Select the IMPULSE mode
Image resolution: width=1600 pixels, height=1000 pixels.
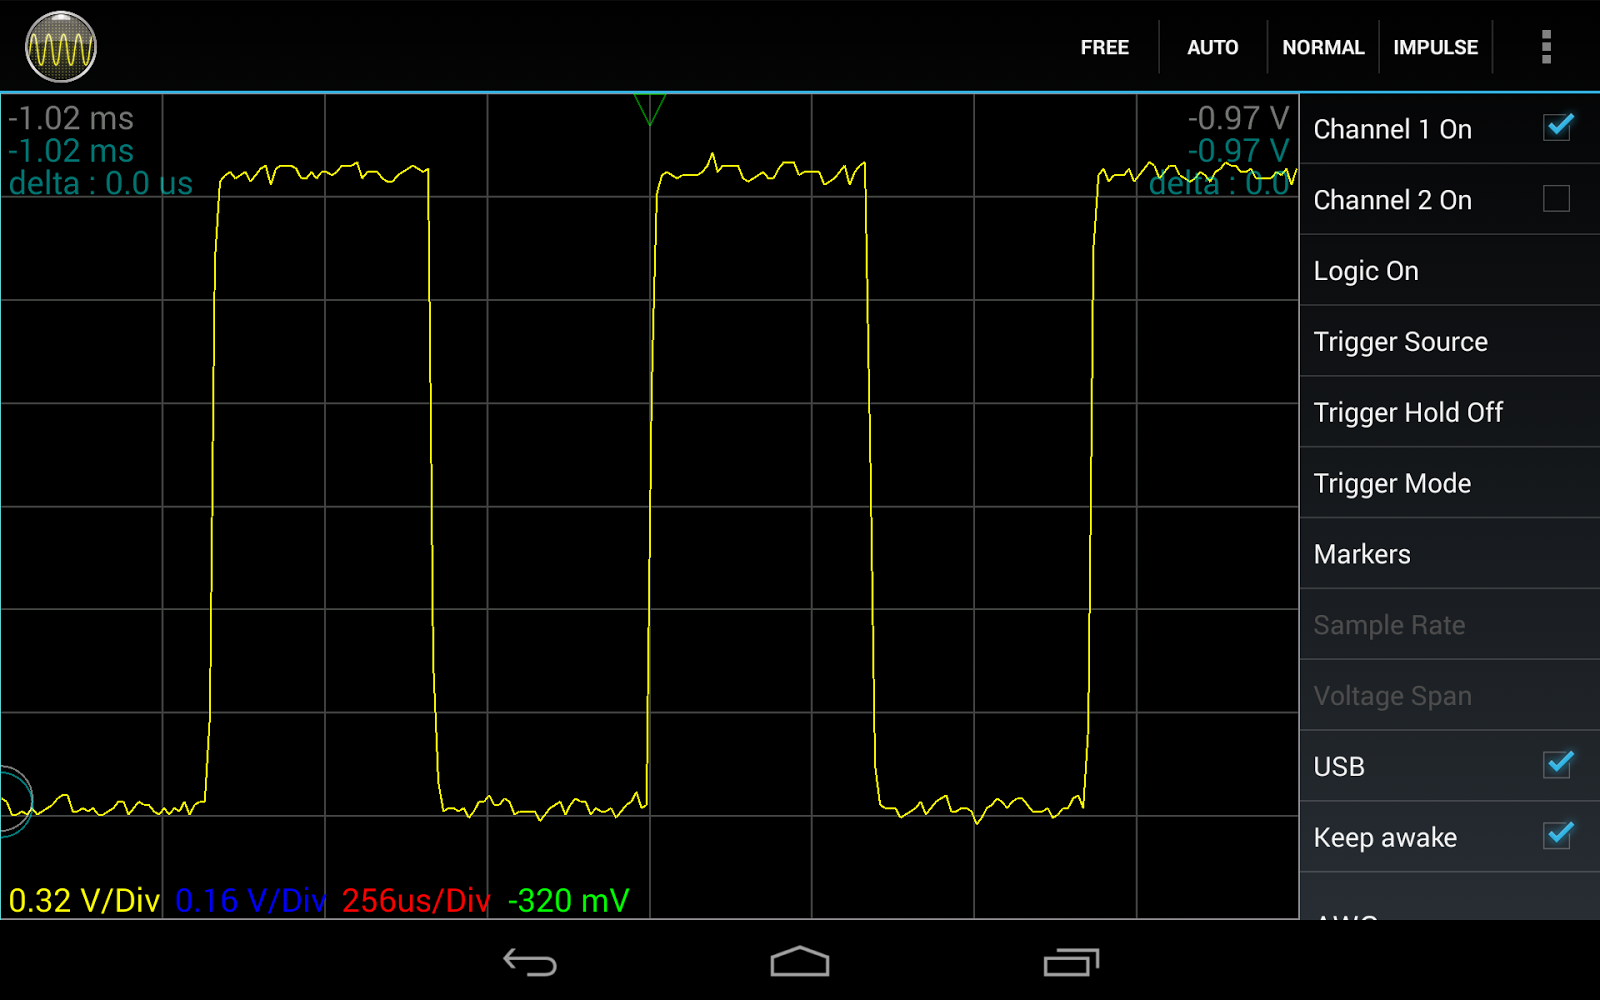point(1435,46)
